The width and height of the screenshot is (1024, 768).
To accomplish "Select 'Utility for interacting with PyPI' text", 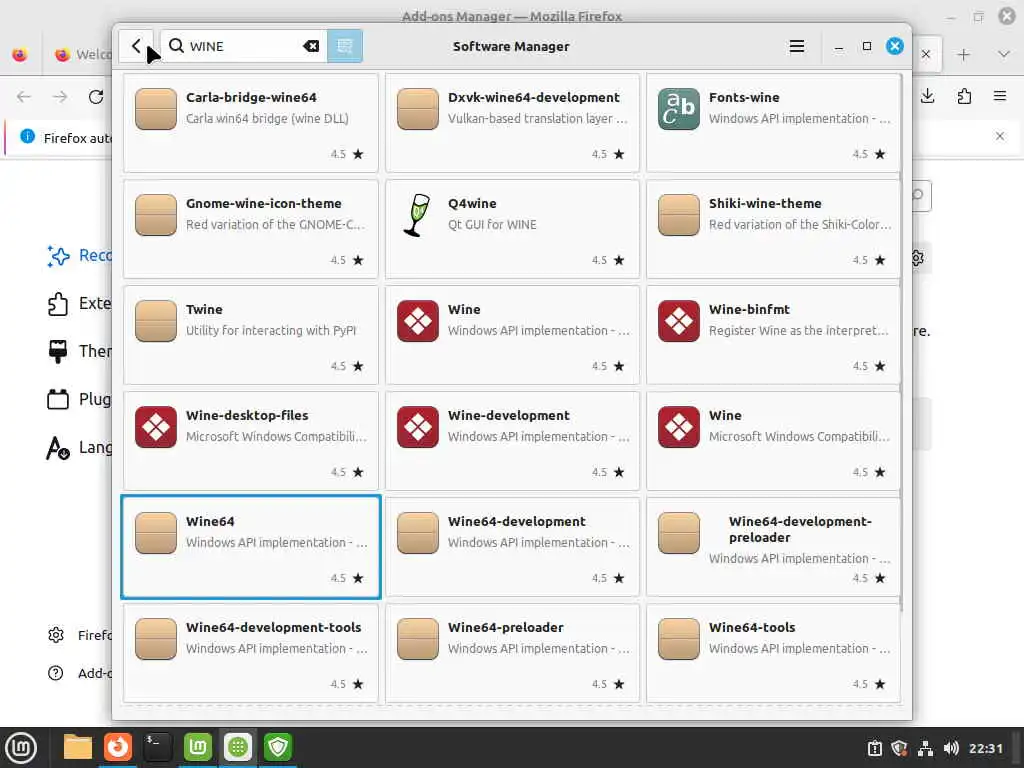I will [x=271, y=330].
